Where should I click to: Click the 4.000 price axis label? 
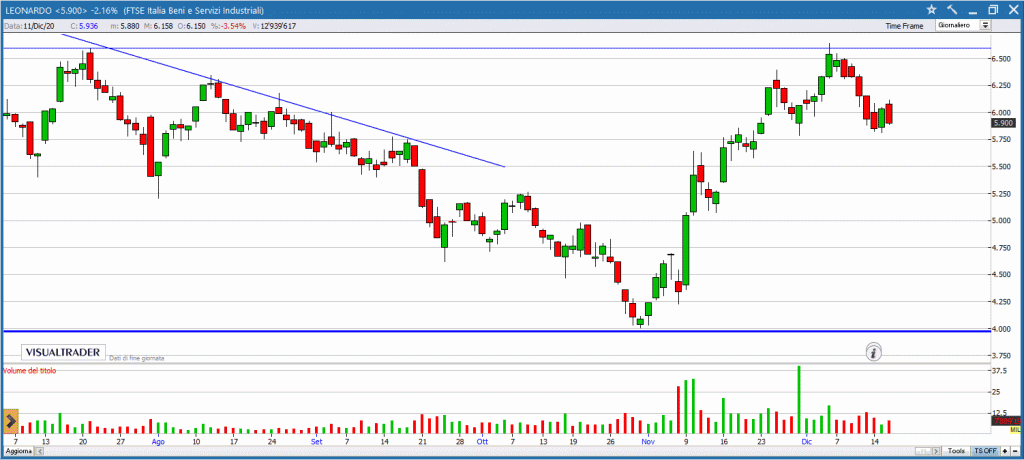click(1003, 329)
